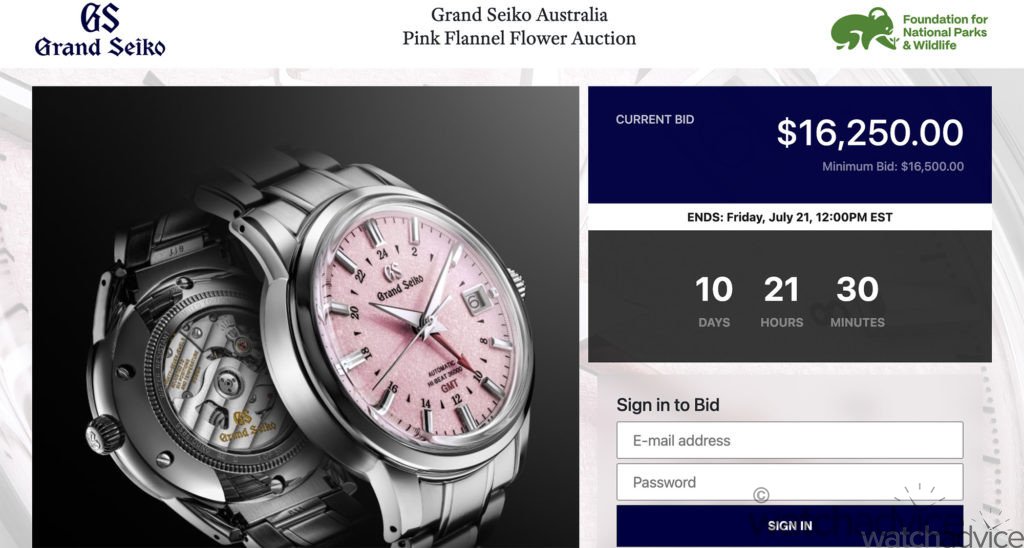Click the Sign in to Bid heading
1024x548 pixels.
(x=668, y=405)
